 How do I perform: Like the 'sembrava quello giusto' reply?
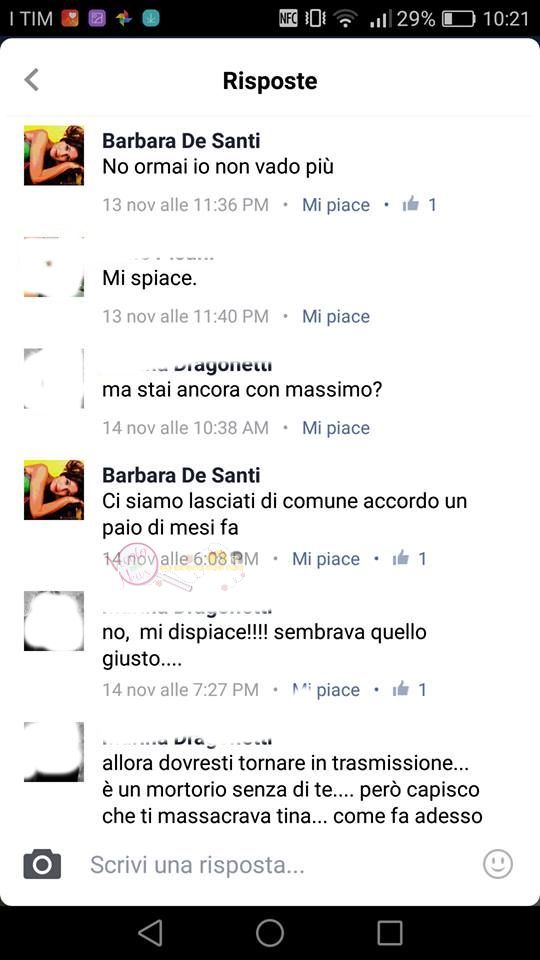[x=326, y=689]
